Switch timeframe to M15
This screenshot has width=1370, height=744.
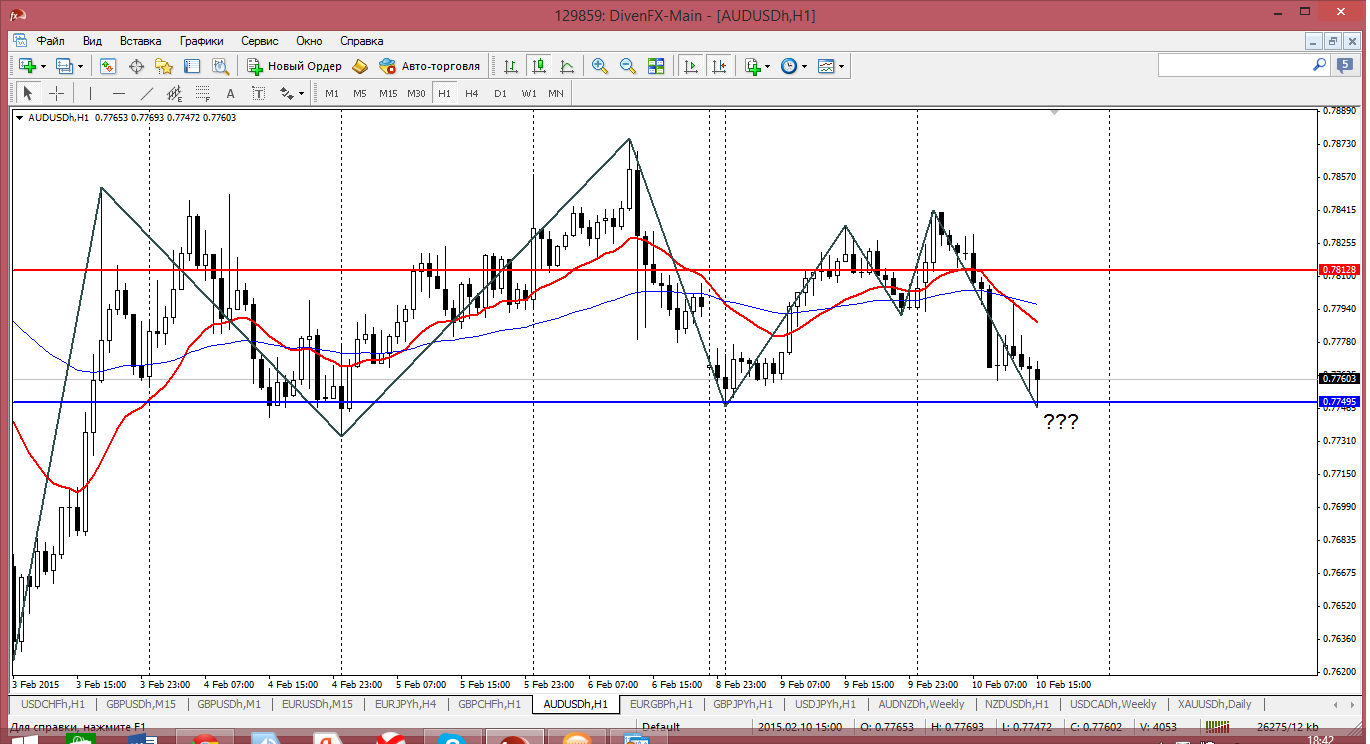(x=388, y=93)
